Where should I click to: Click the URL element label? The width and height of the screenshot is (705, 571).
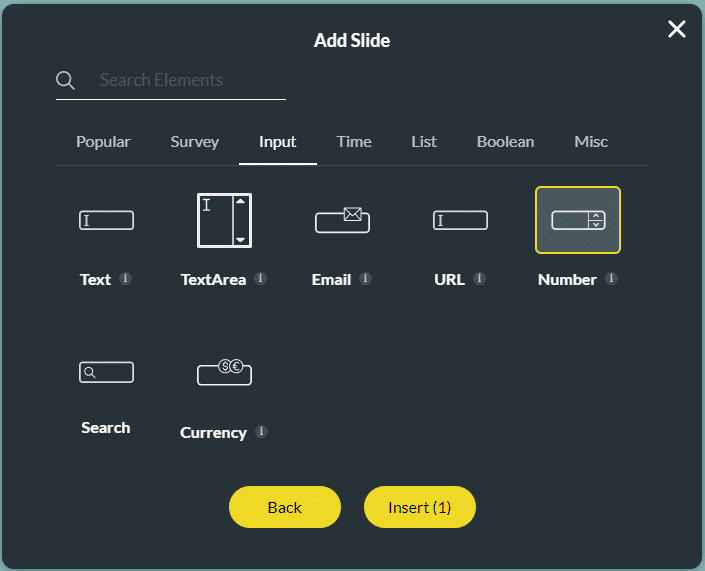coord(449,280)
